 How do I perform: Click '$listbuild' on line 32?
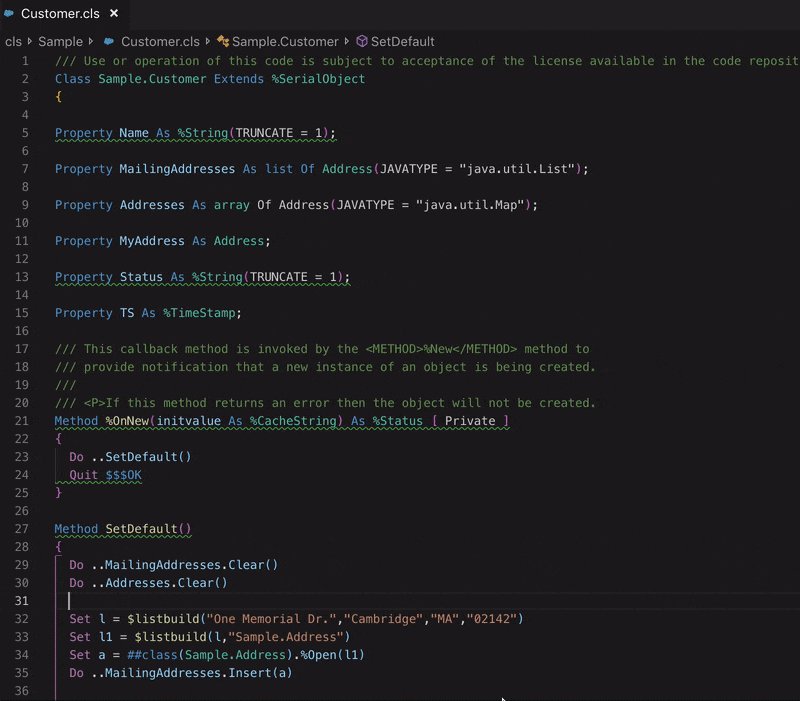click(163, 619)
